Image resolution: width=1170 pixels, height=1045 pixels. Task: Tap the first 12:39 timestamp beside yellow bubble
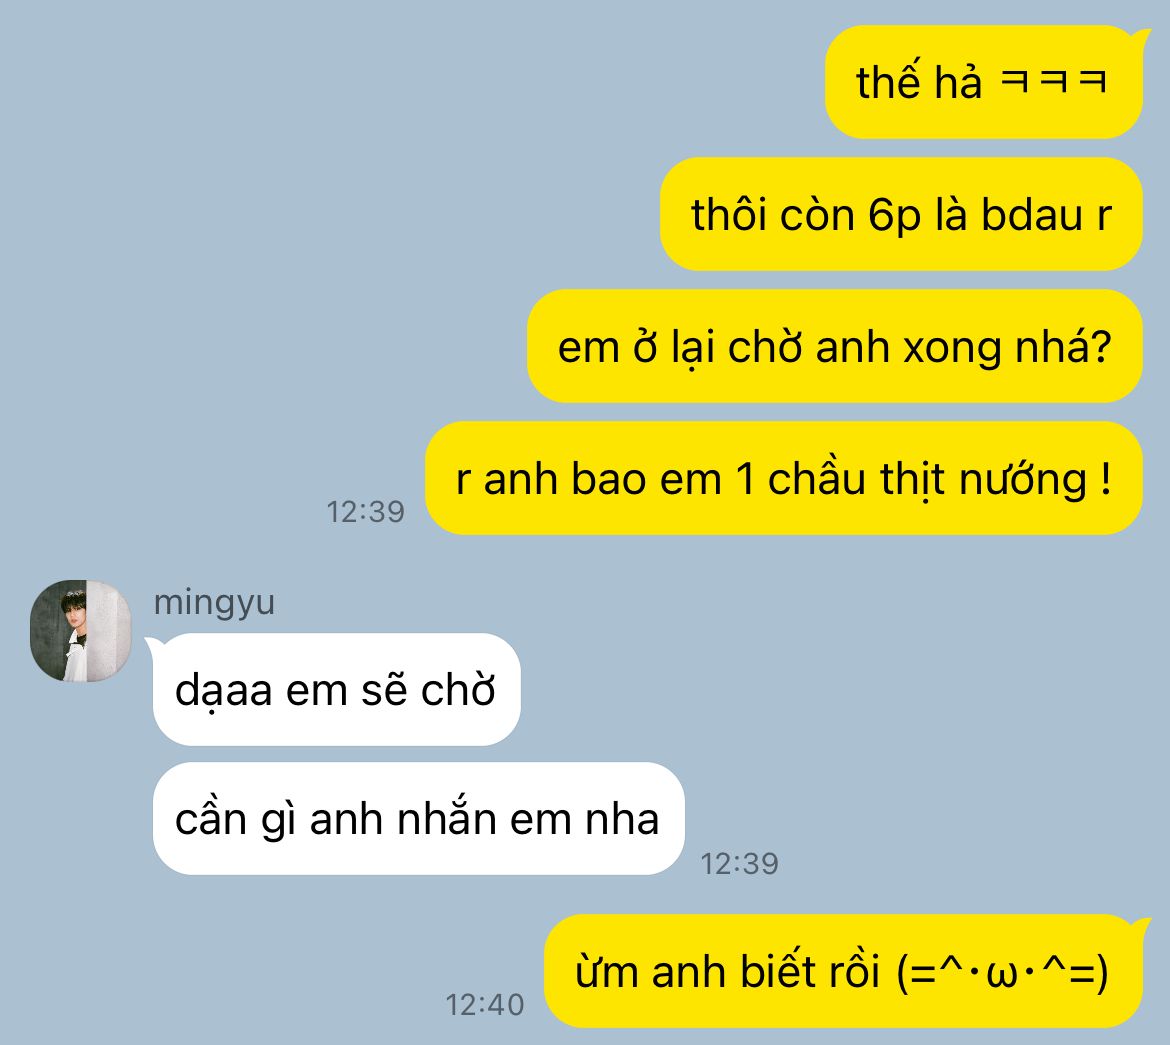366,512
